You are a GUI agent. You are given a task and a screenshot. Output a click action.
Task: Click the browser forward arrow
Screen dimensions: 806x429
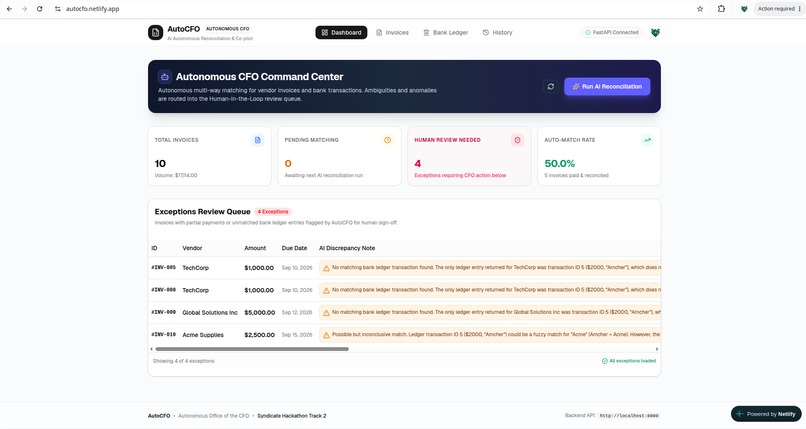pos(24,9)
